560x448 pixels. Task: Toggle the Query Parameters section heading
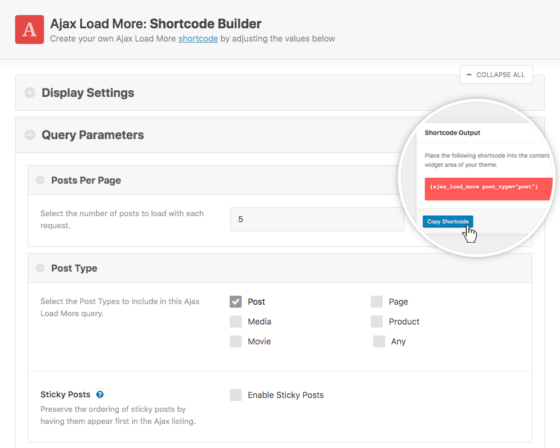pos(93,135)
